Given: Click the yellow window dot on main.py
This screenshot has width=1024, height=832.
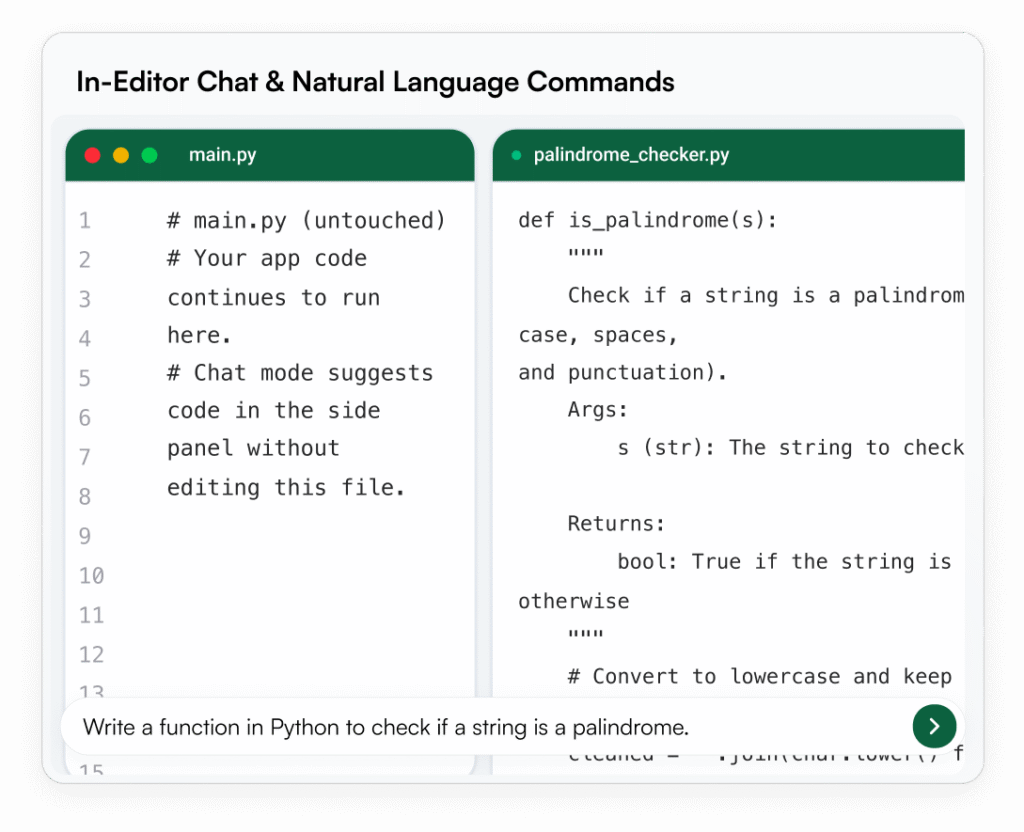Looking at the screenshot, I should click(121, 155).
